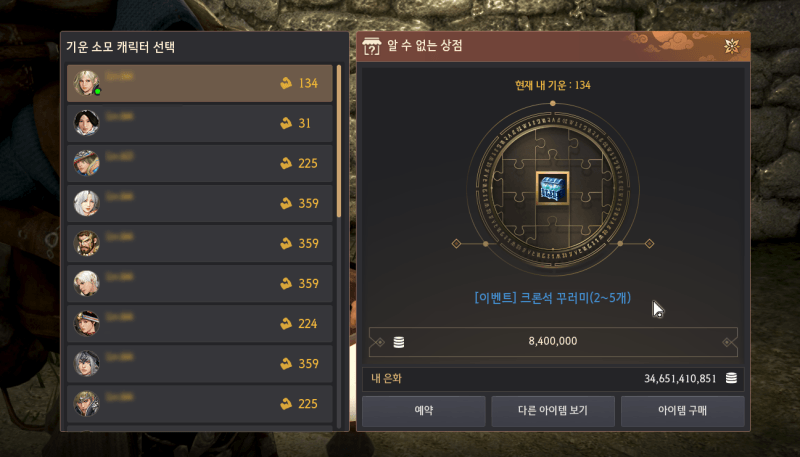800x457 pixels.
Task: Select the white-haired male character with 359 energy
Action: point(86,284)
